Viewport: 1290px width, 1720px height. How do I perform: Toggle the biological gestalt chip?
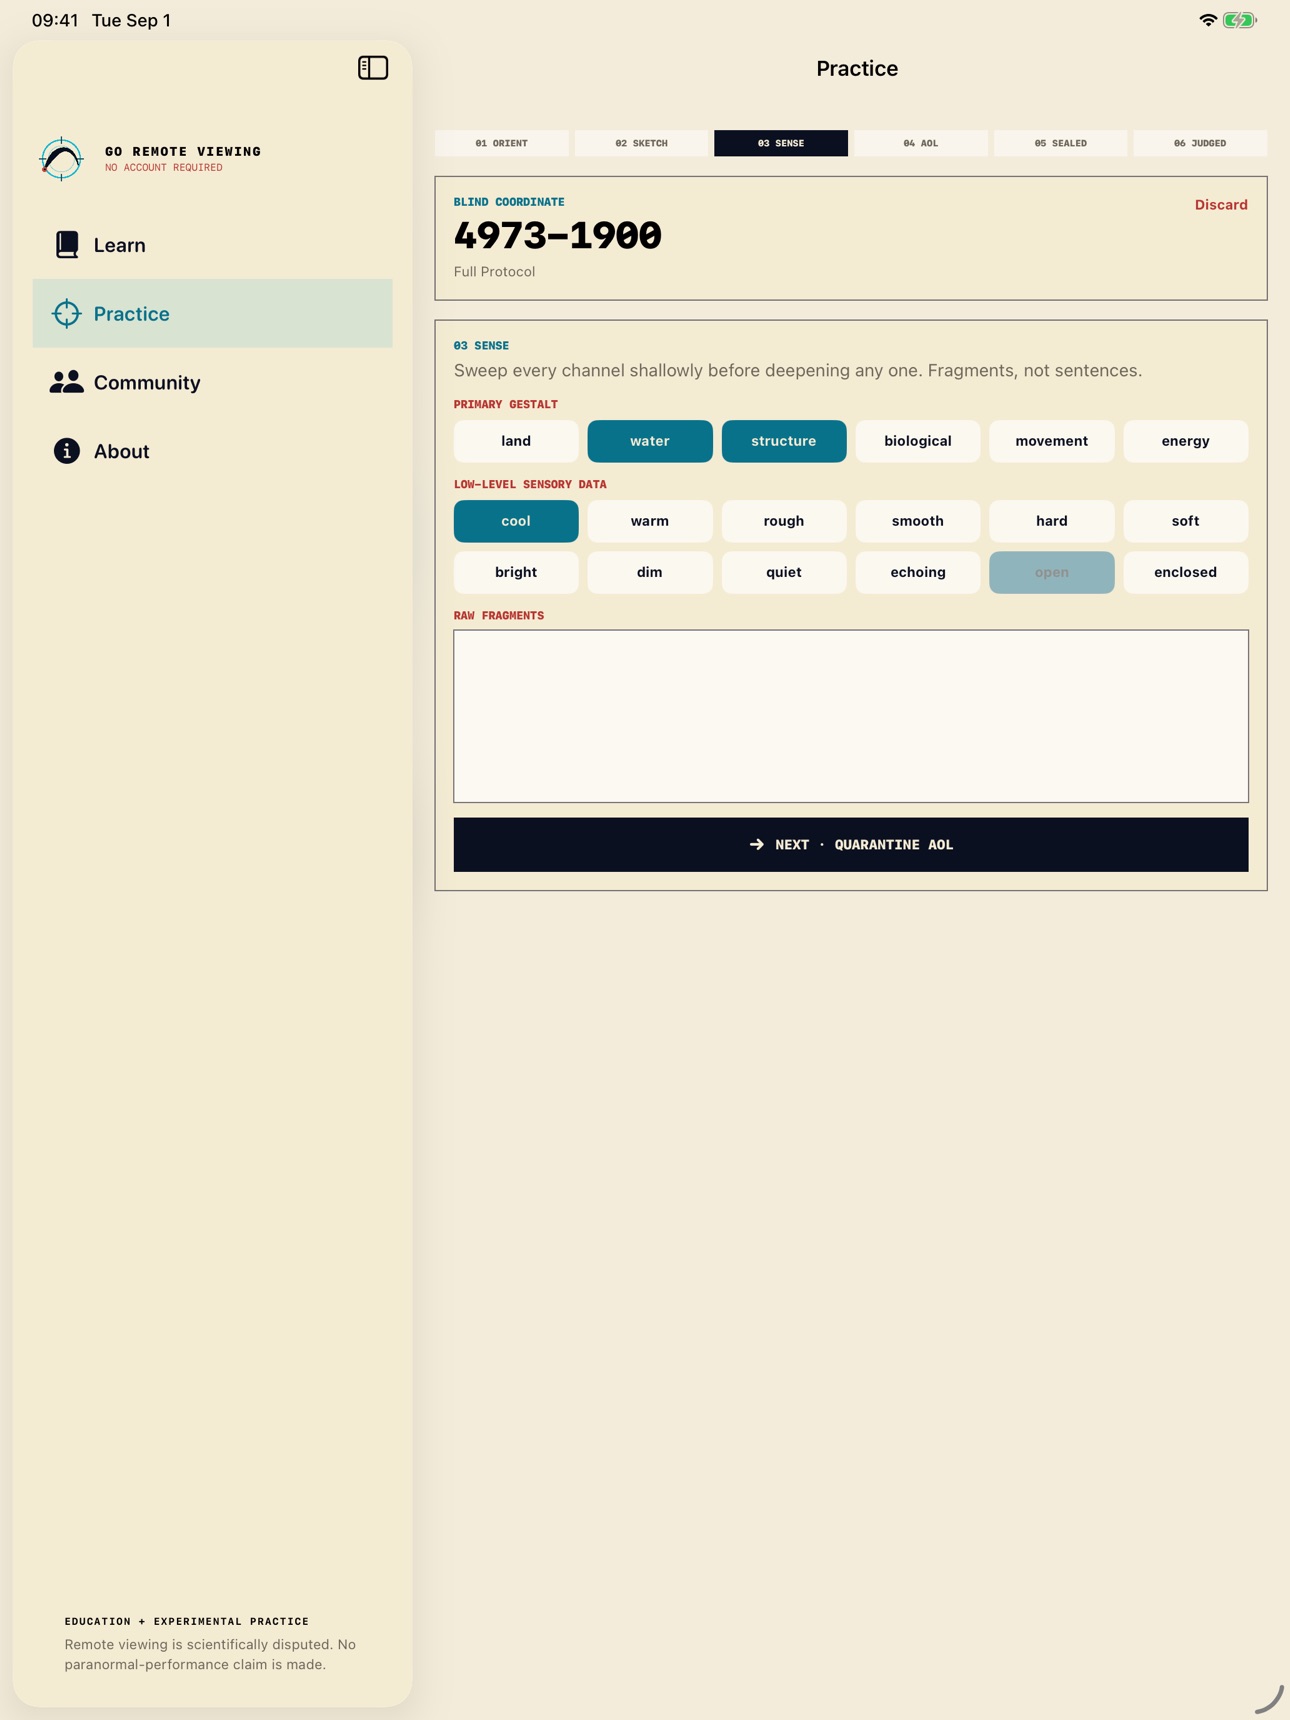pos(918,441)
